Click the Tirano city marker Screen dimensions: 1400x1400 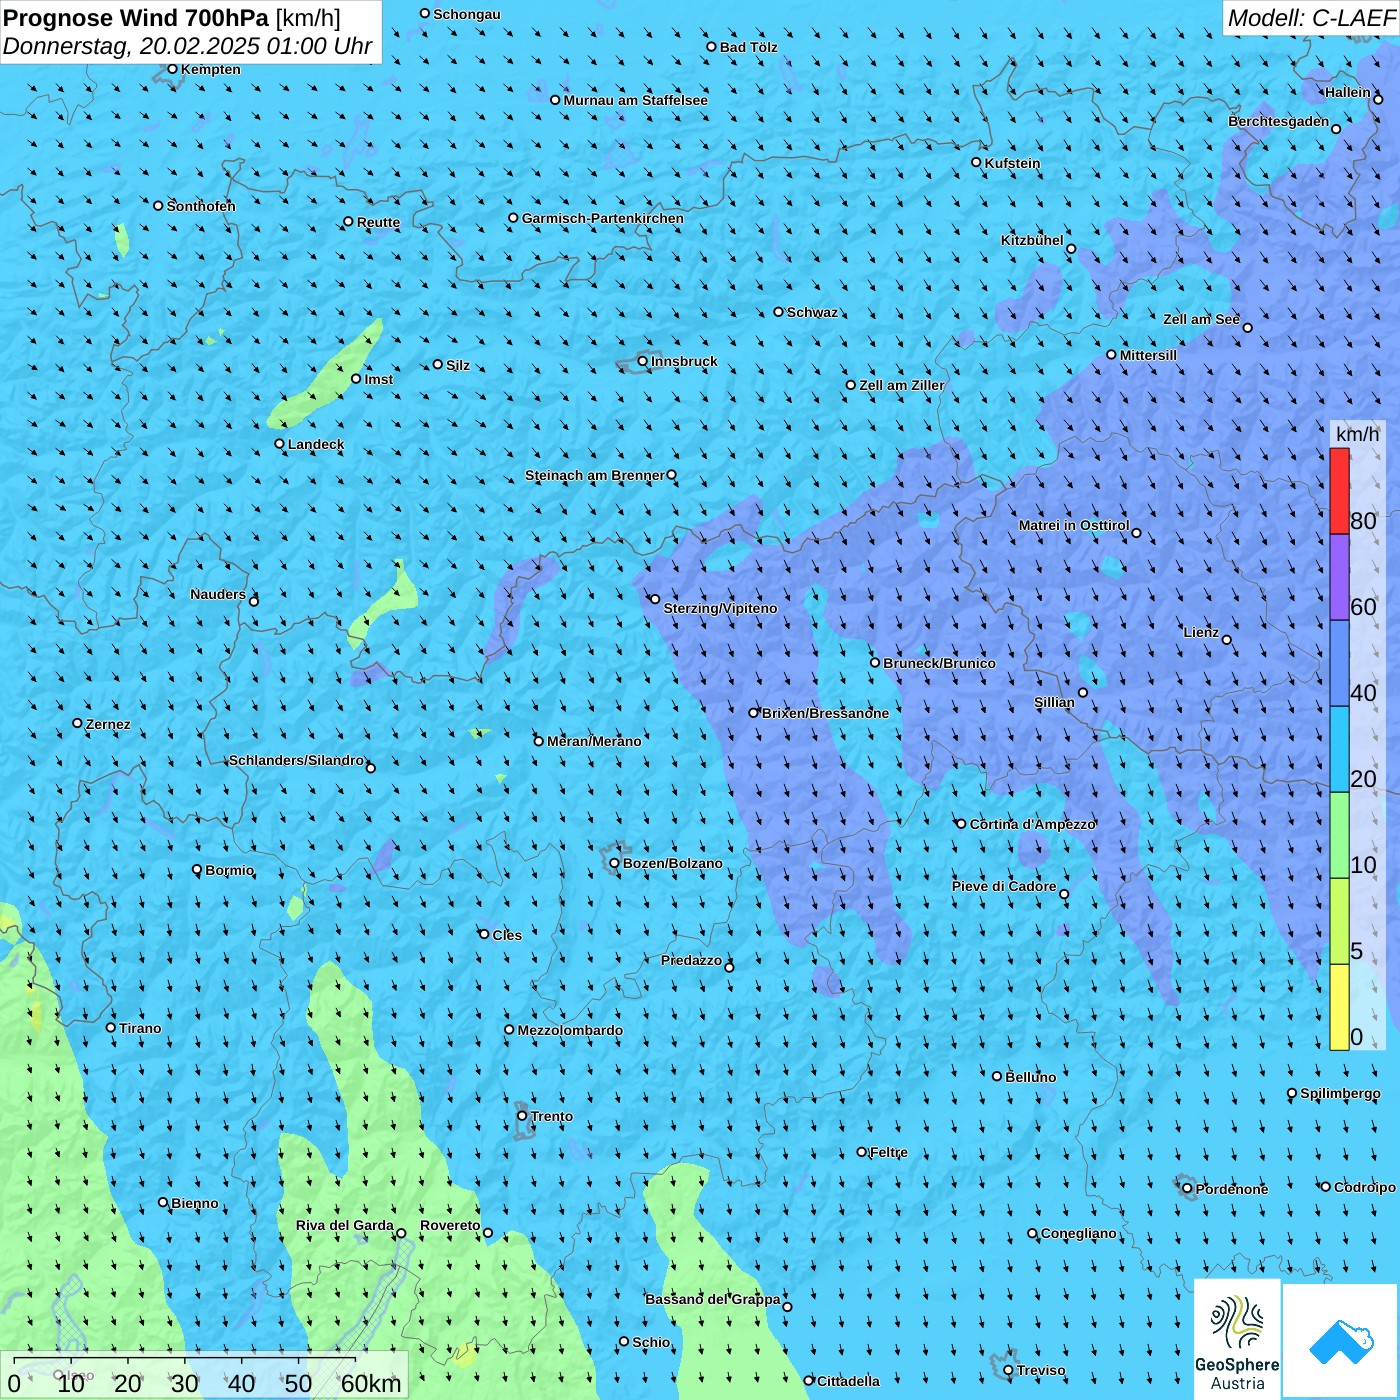click(x=111, y=1028)
